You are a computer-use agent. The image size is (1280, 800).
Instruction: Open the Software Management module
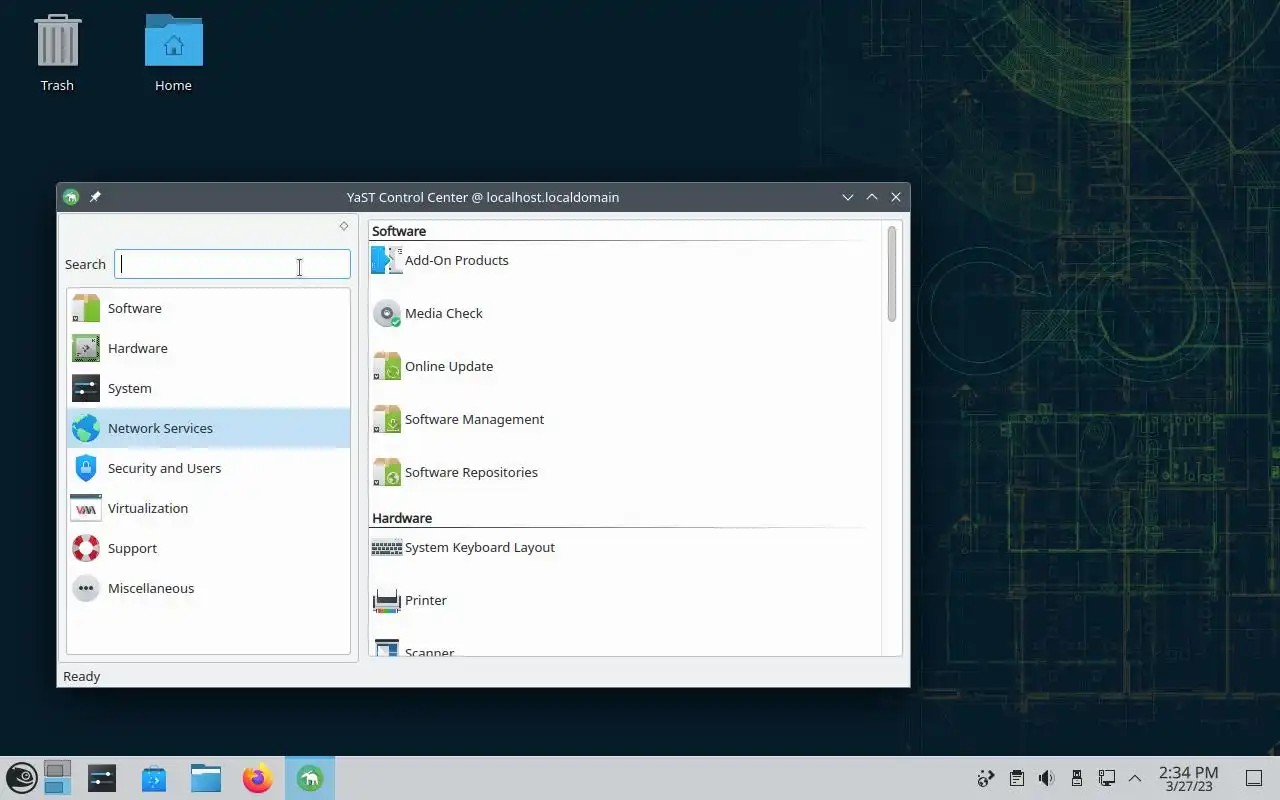click(458, 419)
